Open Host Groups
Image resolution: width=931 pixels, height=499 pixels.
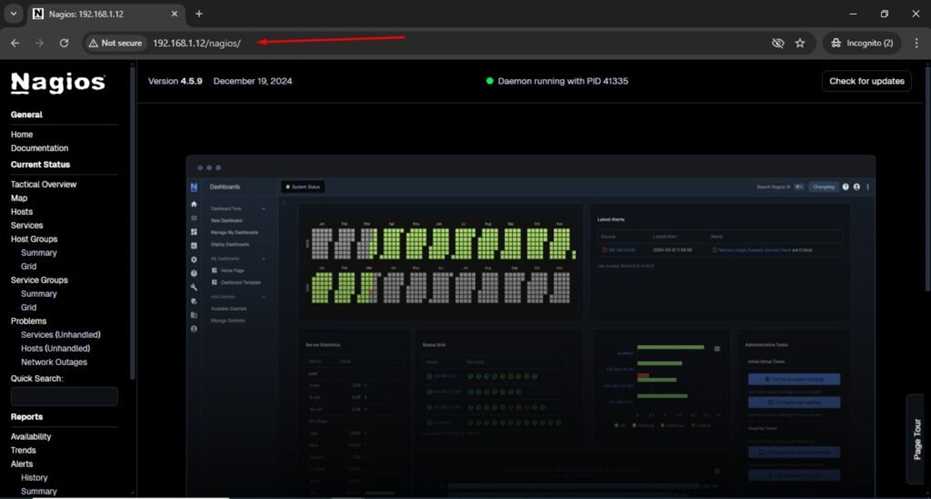pyautogui.click(x=34, y=239)
